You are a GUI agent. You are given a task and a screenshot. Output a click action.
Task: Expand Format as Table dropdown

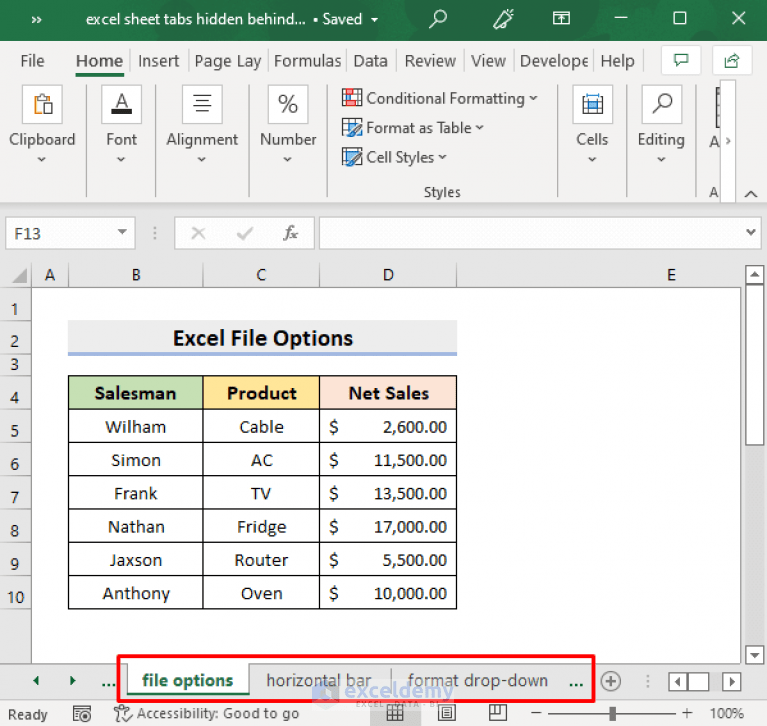pos(479,127)
